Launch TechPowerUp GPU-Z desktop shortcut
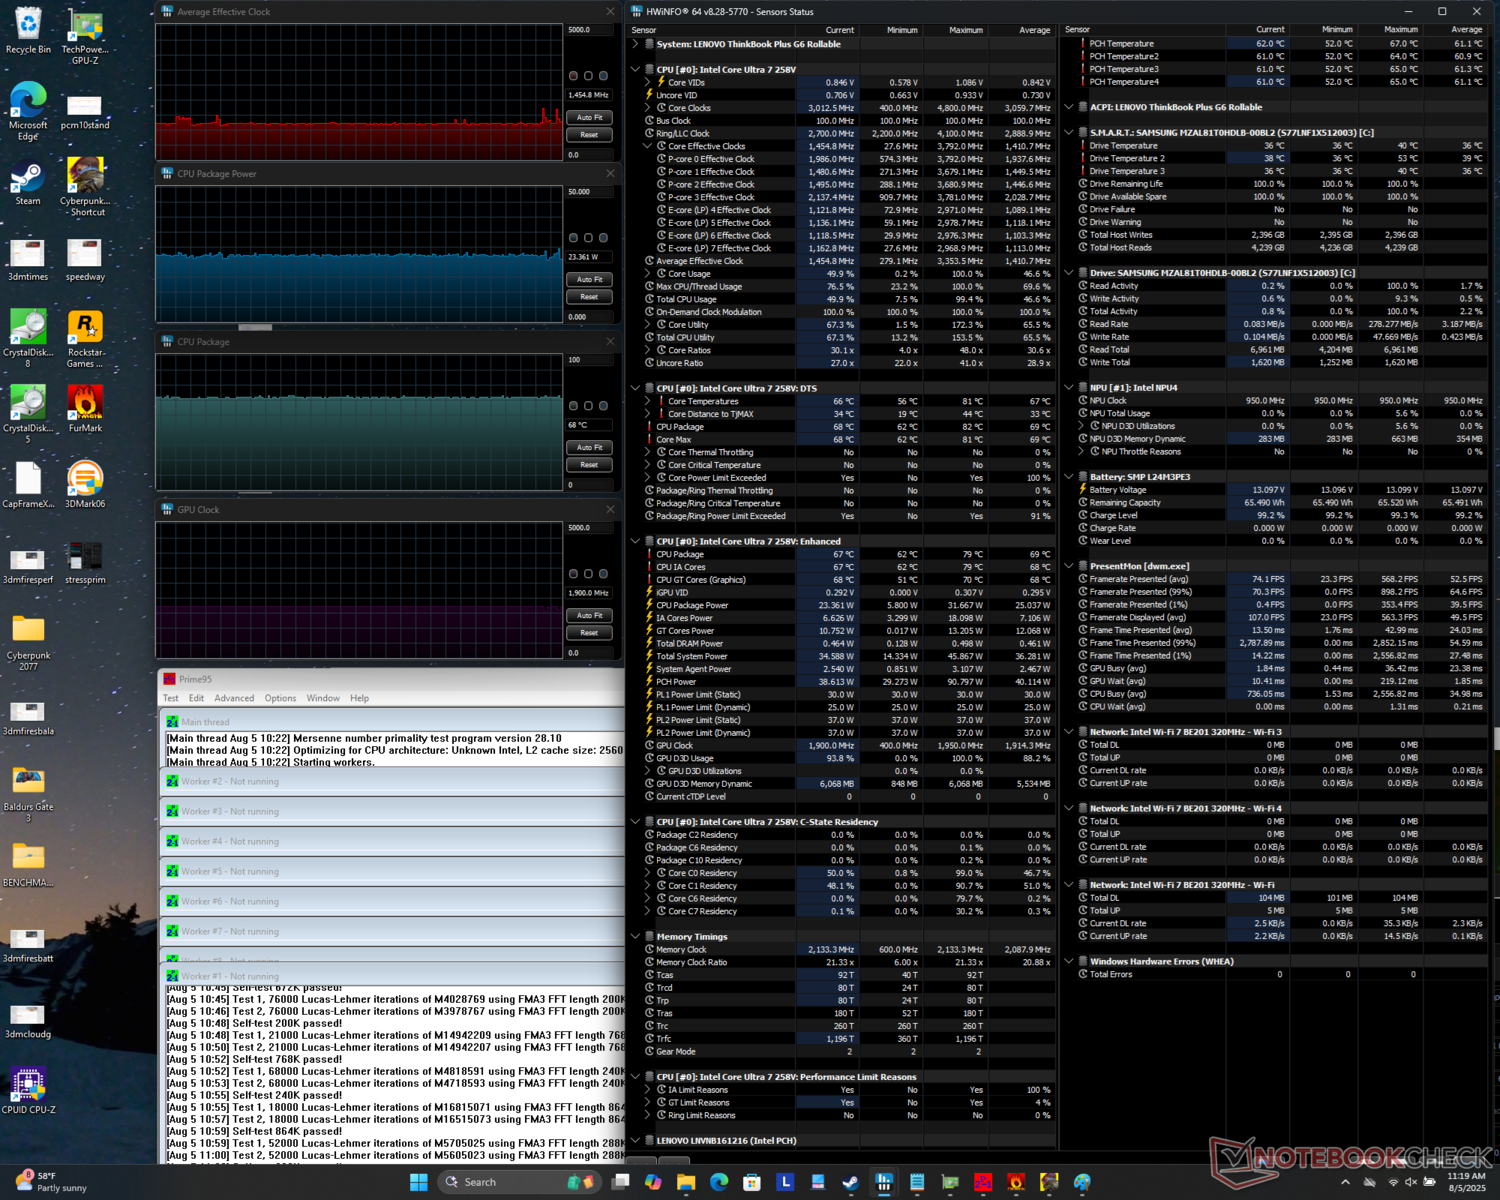The width and height of the screenshot is (1500, 1200). (x=85, y=36)
